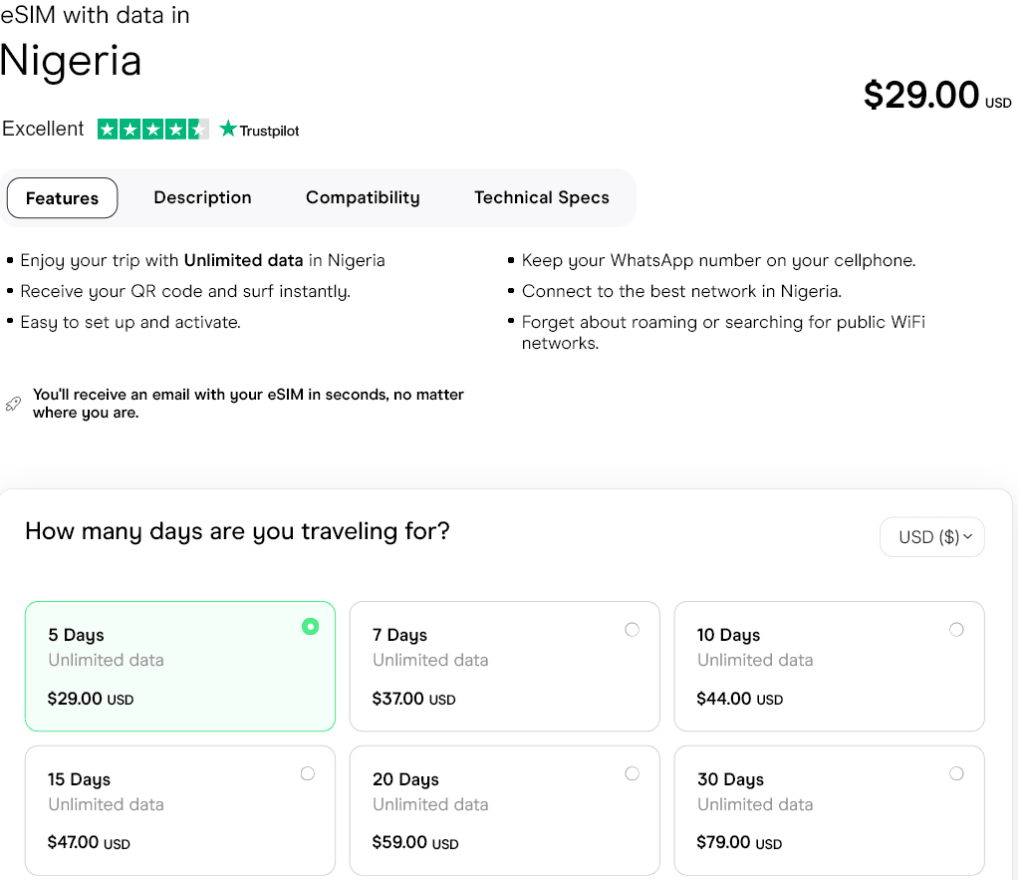Click the $29.00 USD price display
The height and width of the screenshot is (884, 1024).
[937, 95]
